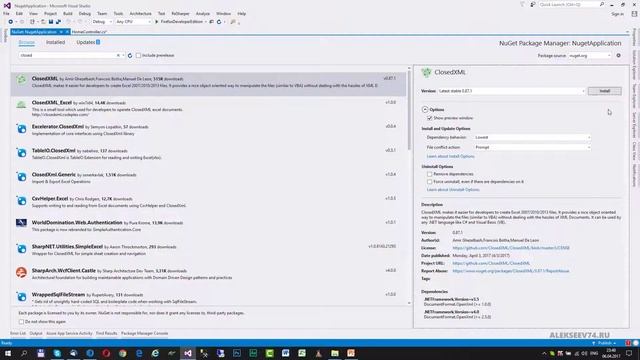Open the Error List tab
This screenshot has width=640, height=360.
point(18,333)
